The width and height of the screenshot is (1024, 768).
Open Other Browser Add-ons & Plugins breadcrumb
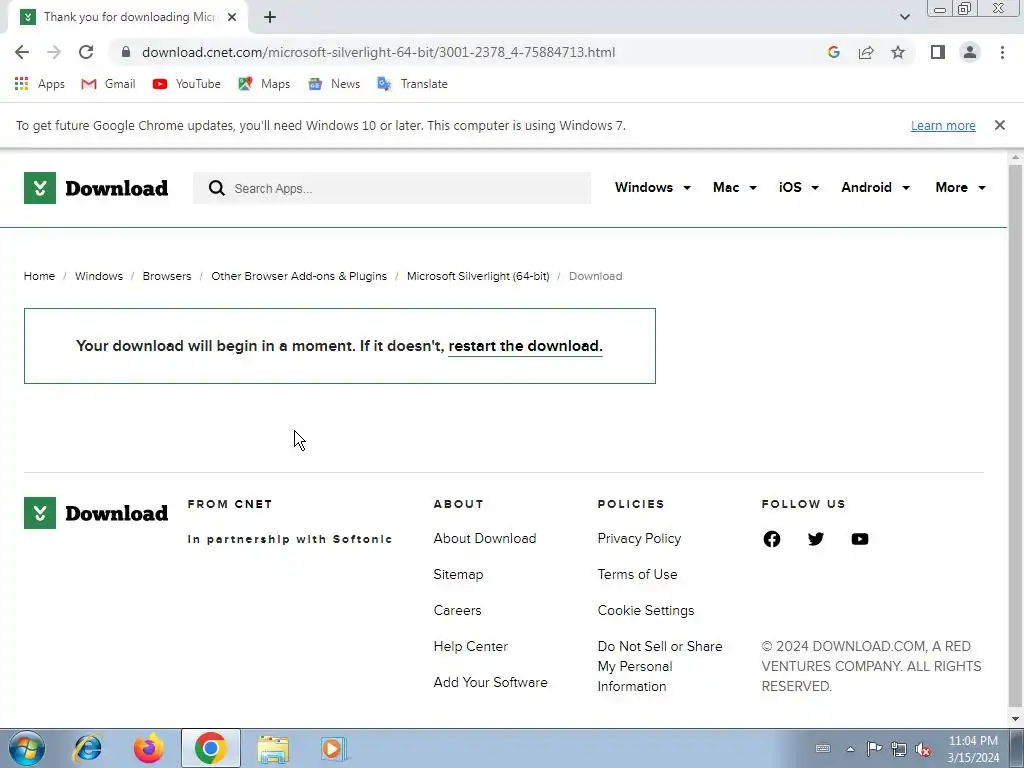(299, 276)
